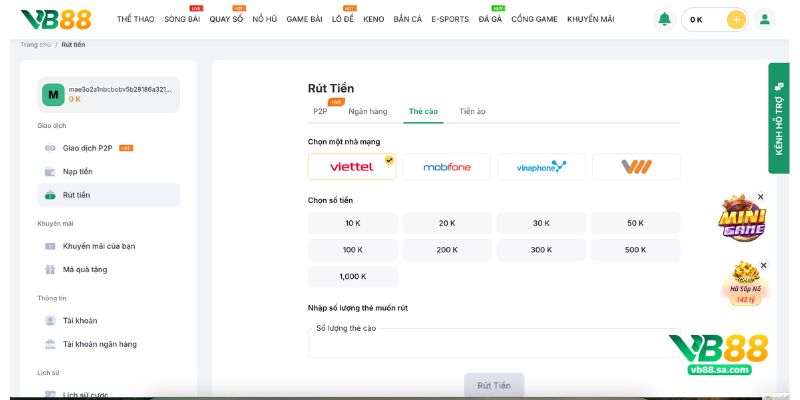Image resolution: width=800 pixels, height=400 pixels.
Task: Click the Nạp tiền wallet icon
Action: (x=50, y=171)
